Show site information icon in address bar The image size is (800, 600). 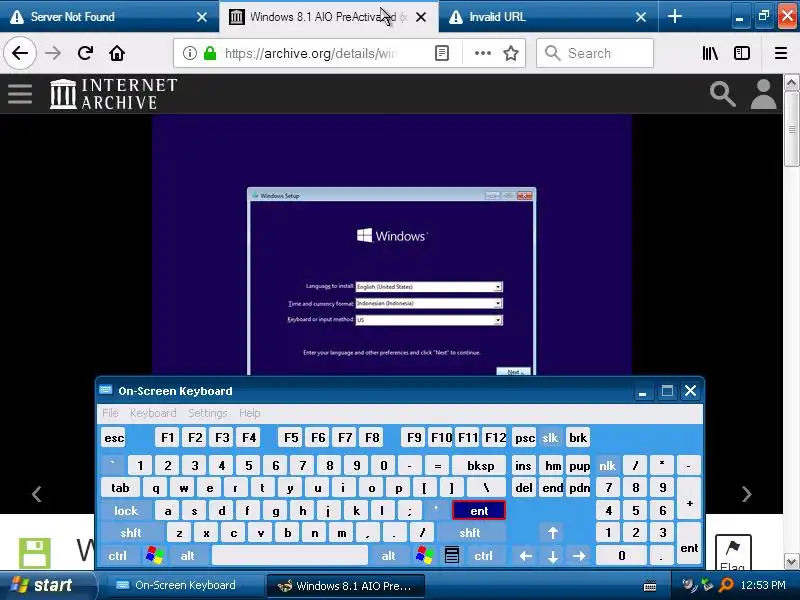(189, 53)
